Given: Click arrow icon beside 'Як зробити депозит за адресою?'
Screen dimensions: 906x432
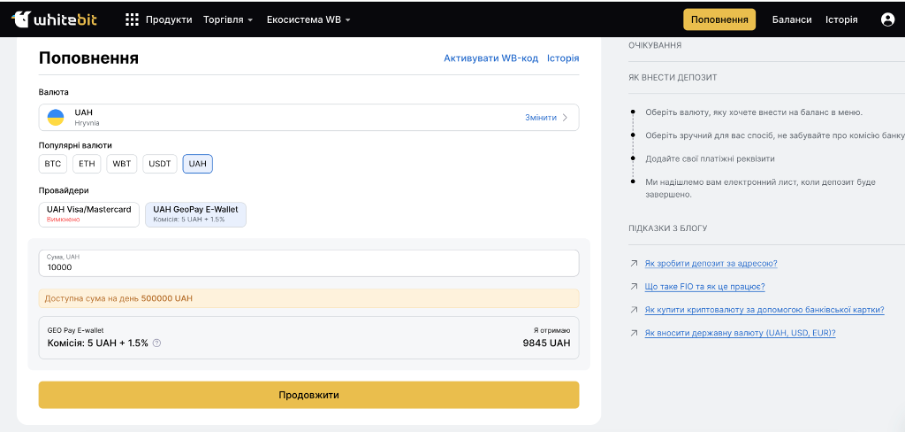Looking at the screenshot, I should (634, 264).
